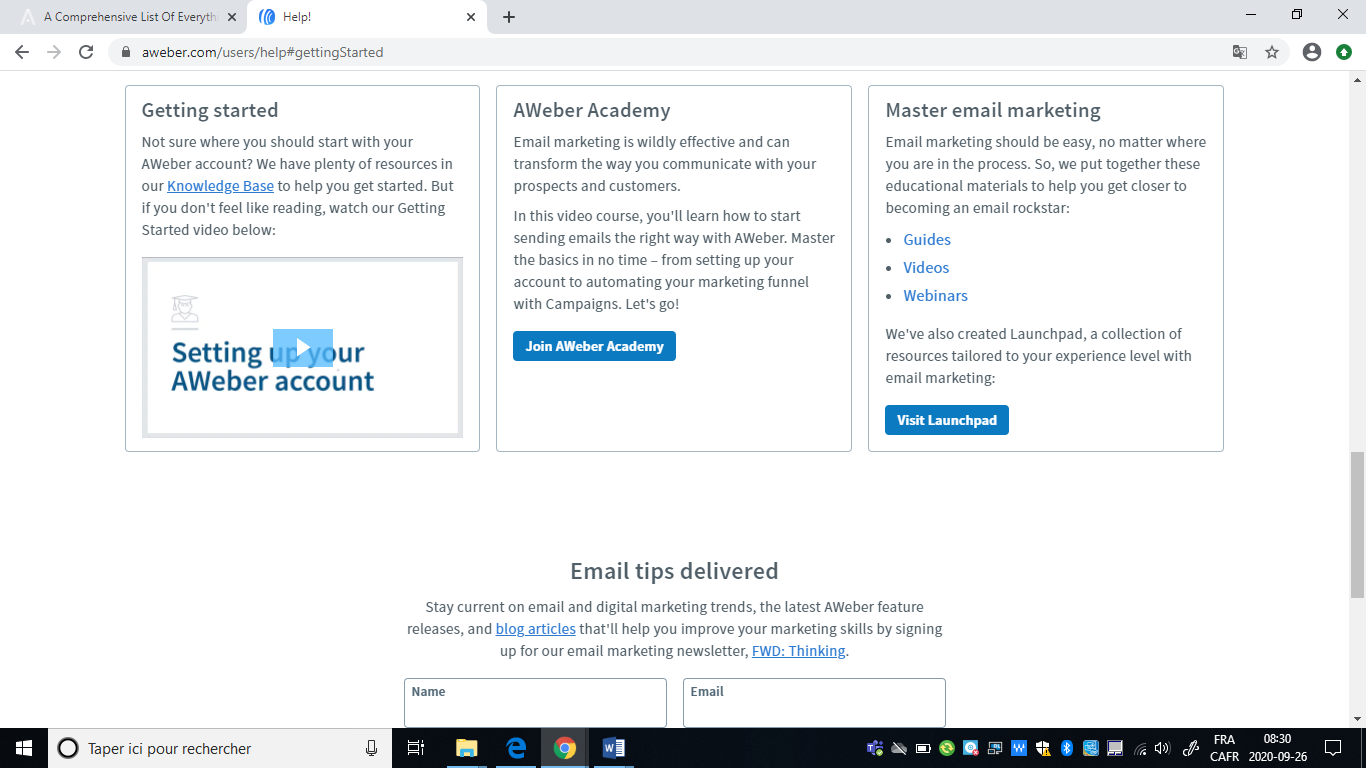Reload the AWeber help page
Screen dimensions: 1366x768
pyautogui.click(x=86, y=52)
